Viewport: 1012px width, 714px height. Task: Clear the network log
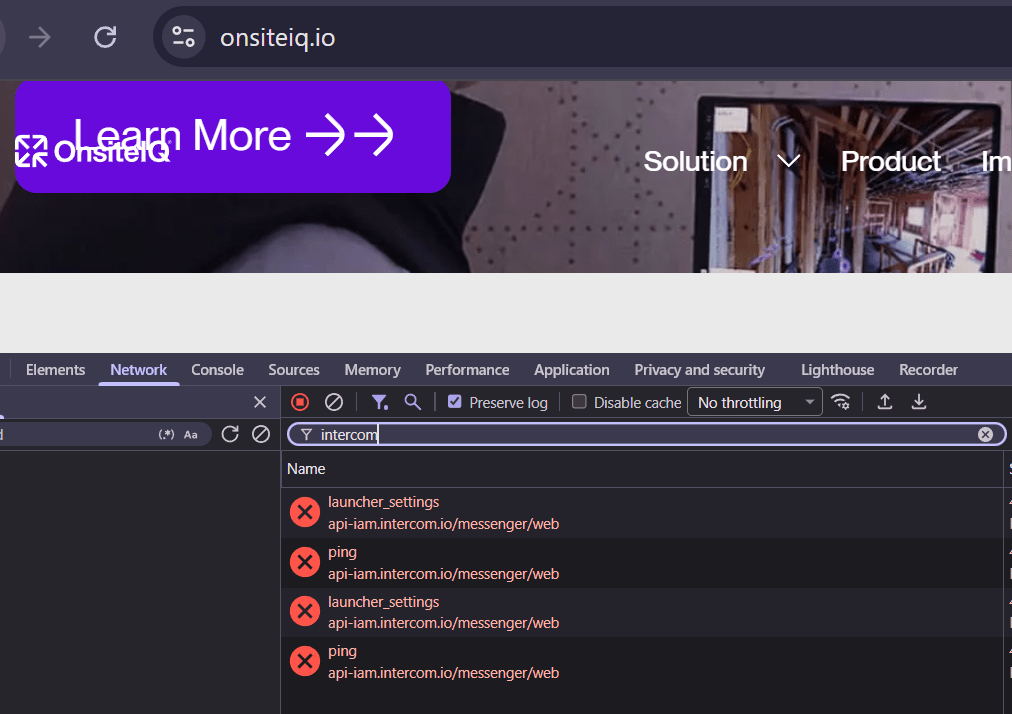pos(334,402)
